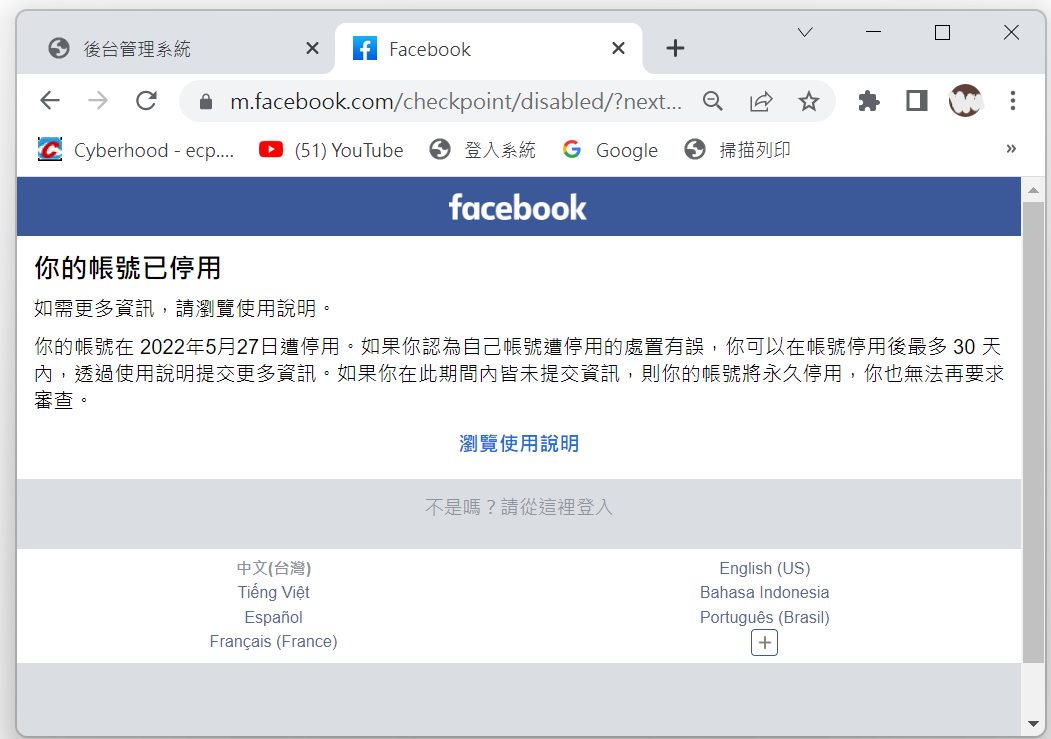
Task: Select Français (France) language
Action: [x=273, y=641]
